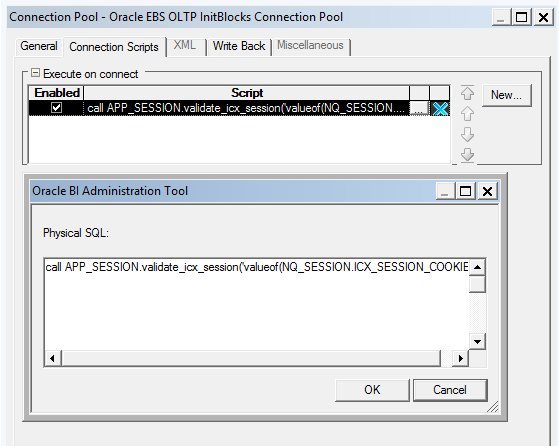Open the Write Back tab
The height and width of the screenshot is (446, 559).
click(239, 46)
